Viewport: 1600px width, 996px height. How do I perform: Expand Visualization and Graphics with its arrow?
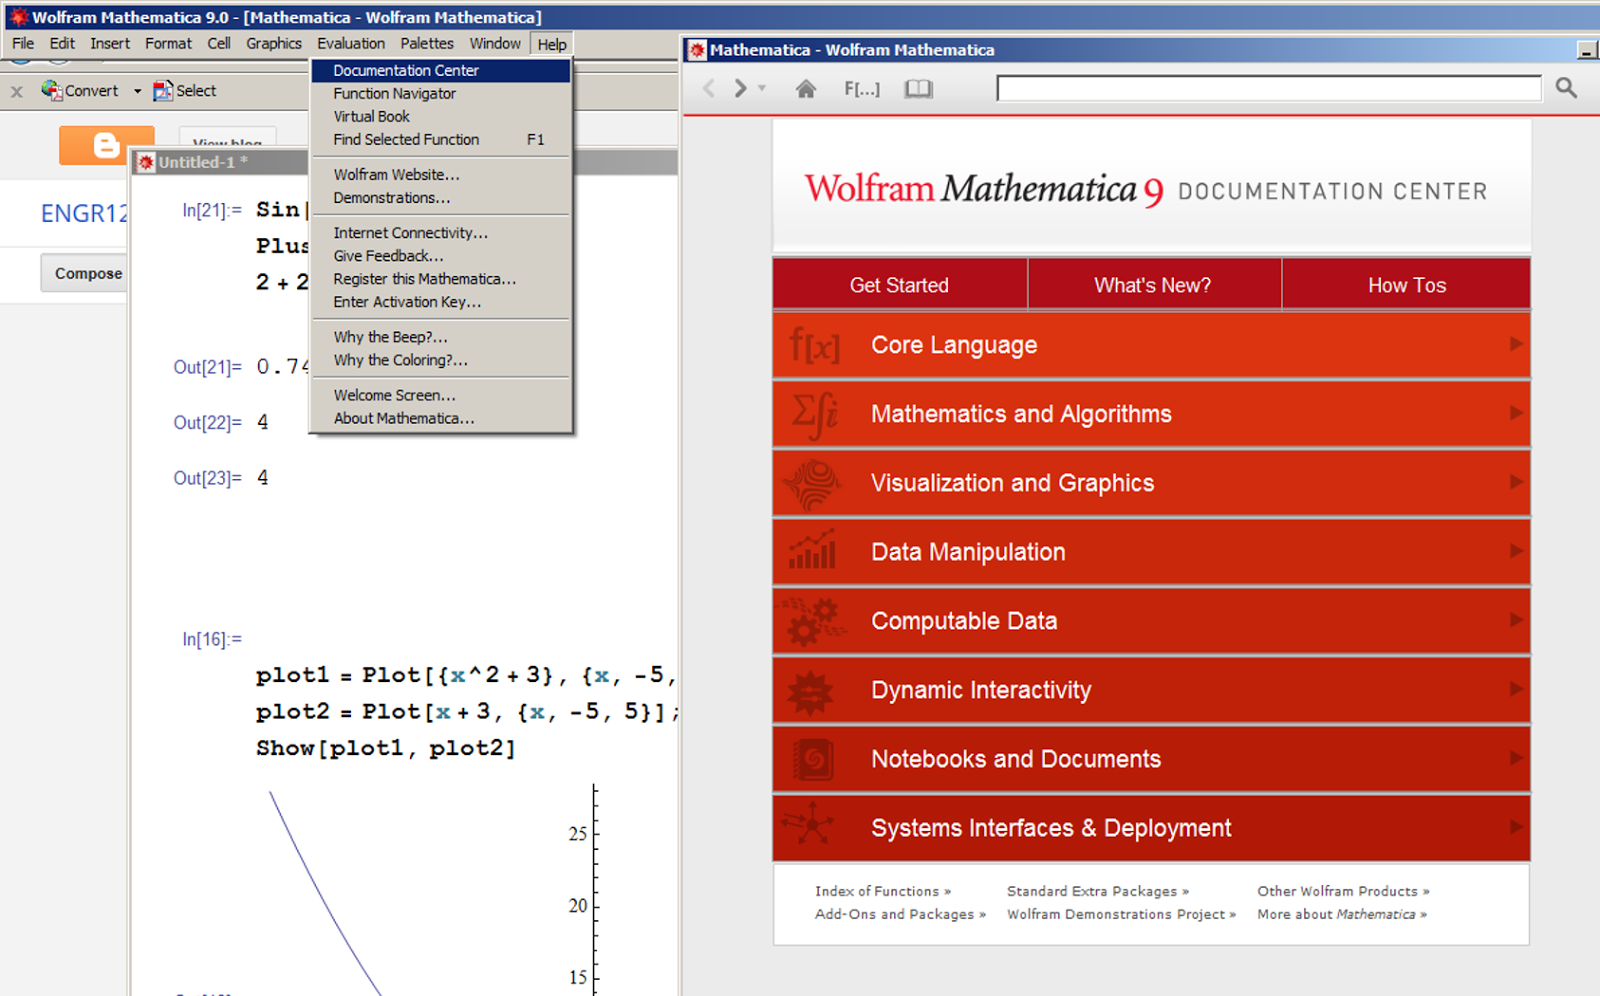[1516, 482]
